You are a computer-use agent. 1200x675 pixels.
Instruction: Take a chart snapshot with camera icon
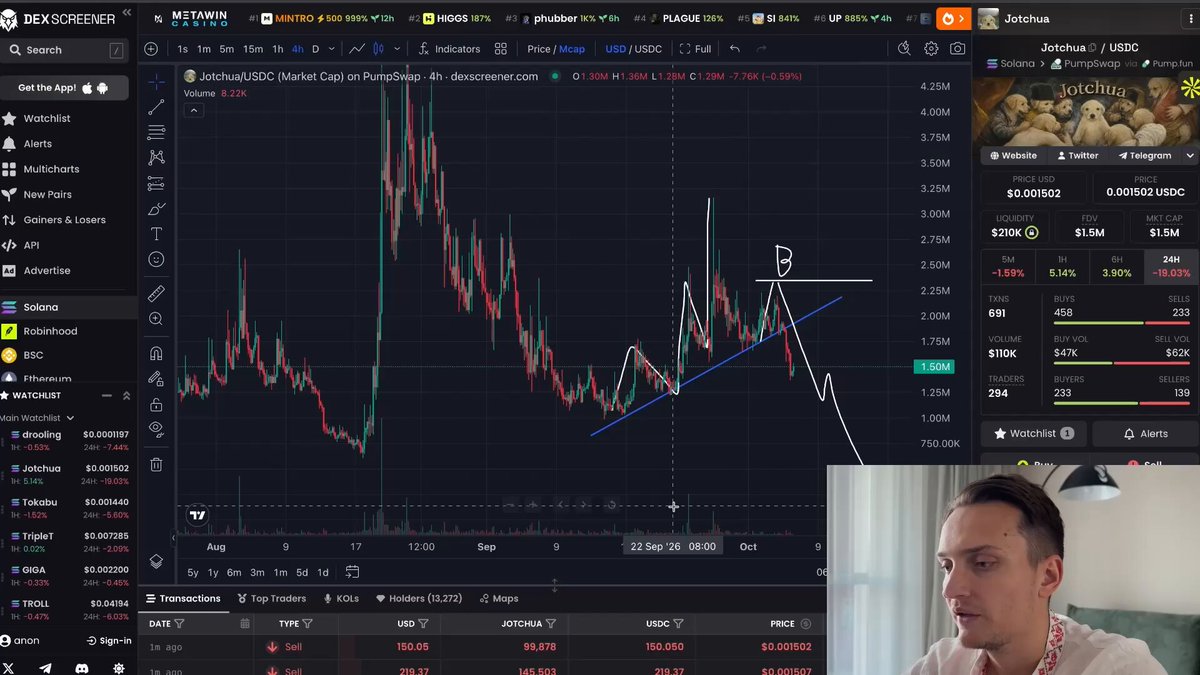(958, 49)
